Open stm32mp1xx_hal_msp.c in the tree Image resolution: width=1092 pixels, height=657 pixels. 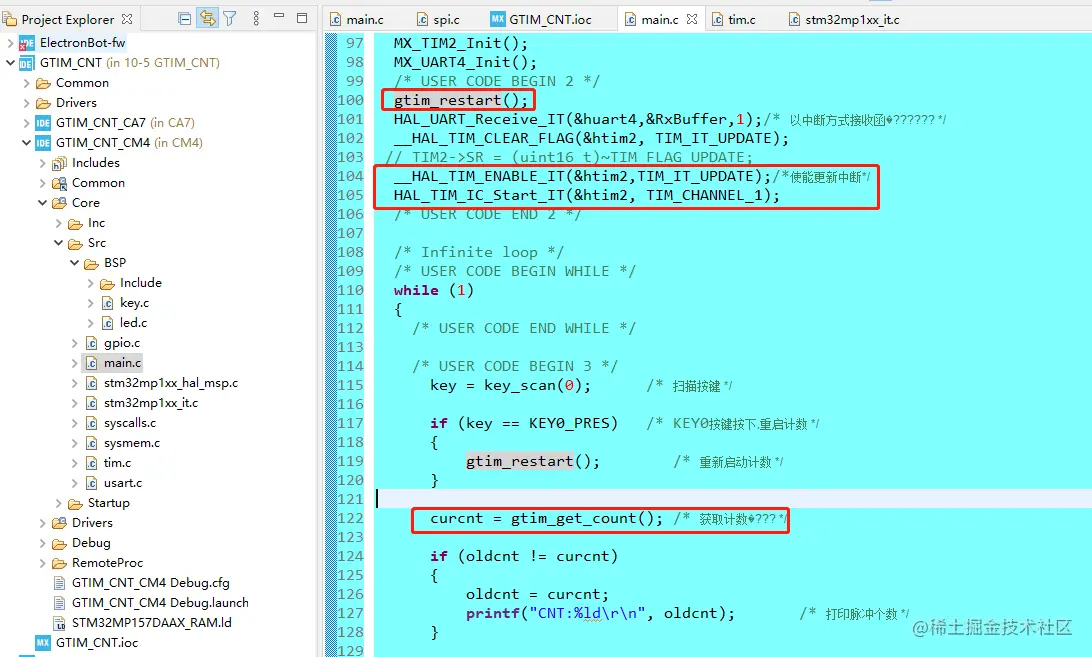point(171,383)
